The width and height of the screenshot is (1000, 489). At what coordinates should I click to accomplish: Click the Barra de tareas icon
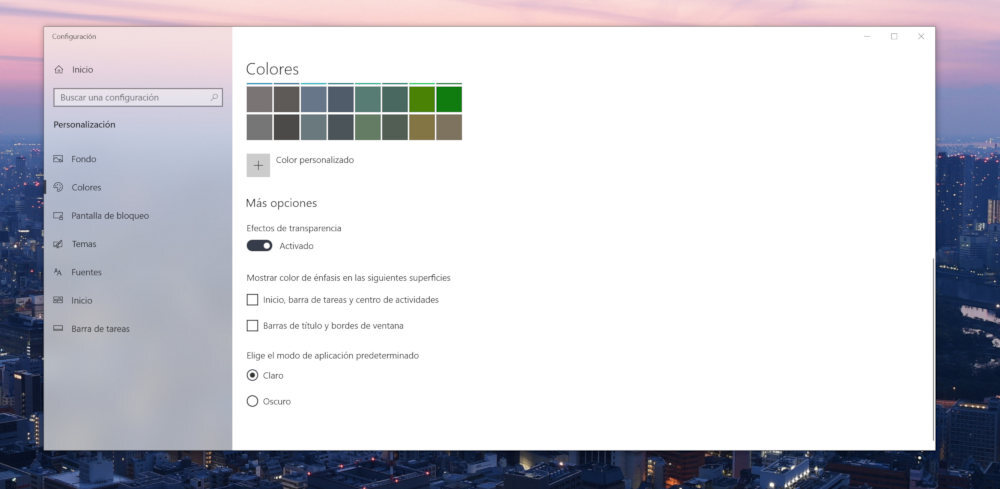point(58,328)
